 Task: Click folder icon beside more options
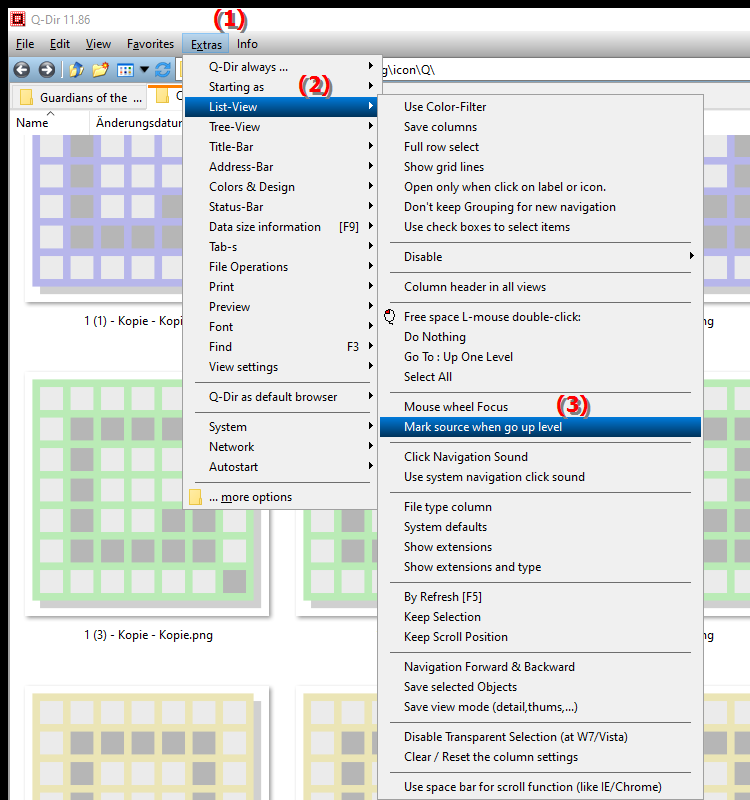click(x=195, y=497)
